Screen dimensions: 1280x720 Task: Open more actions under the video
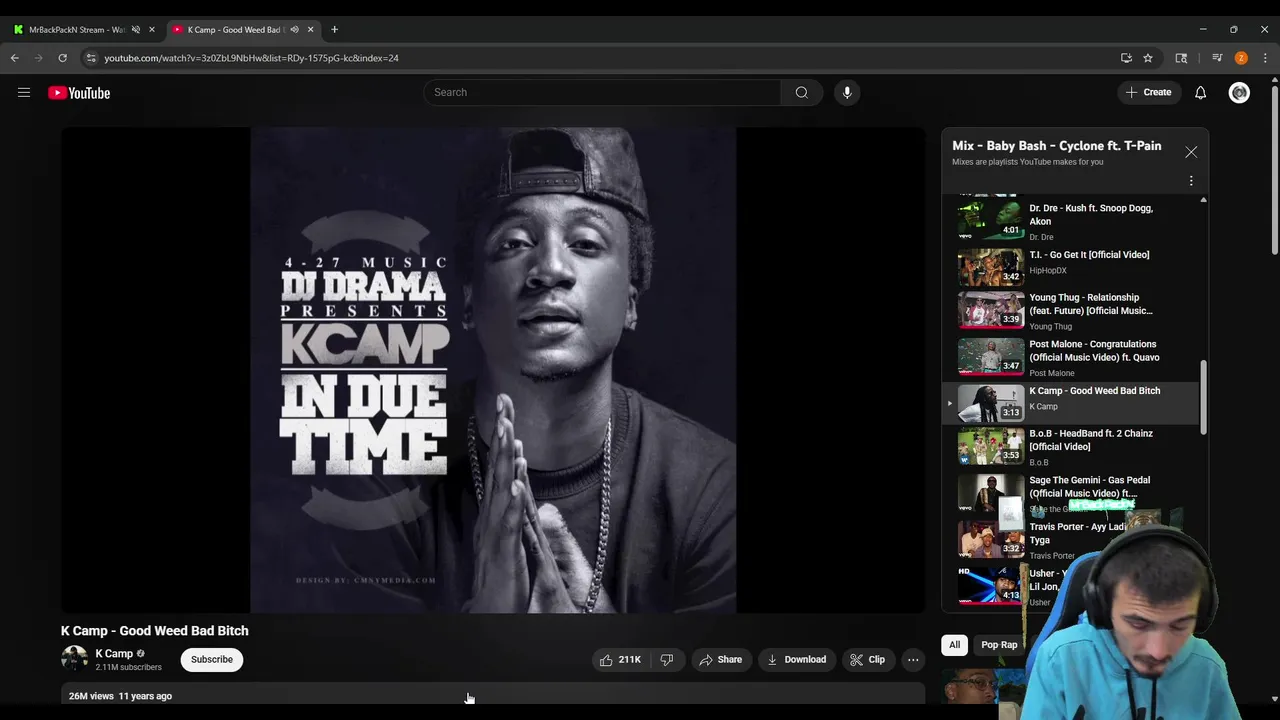click(913, 659)
